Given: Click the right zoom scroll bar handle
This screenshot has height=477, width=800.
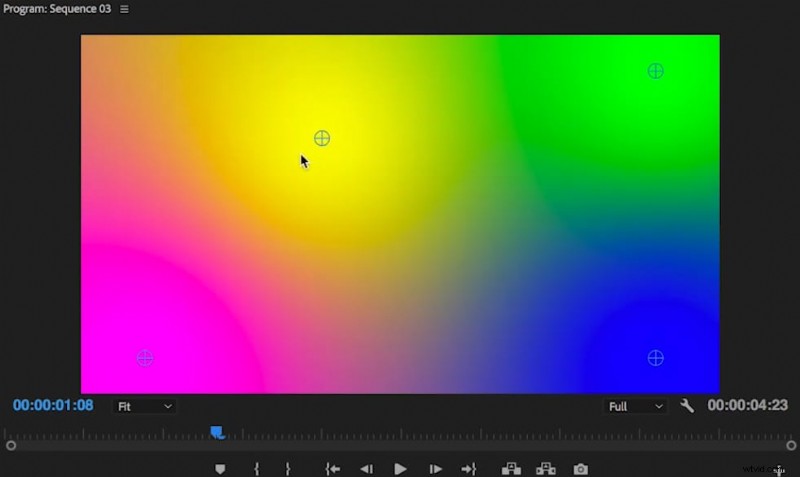Looking at the screenshot, I should (791, 445).
